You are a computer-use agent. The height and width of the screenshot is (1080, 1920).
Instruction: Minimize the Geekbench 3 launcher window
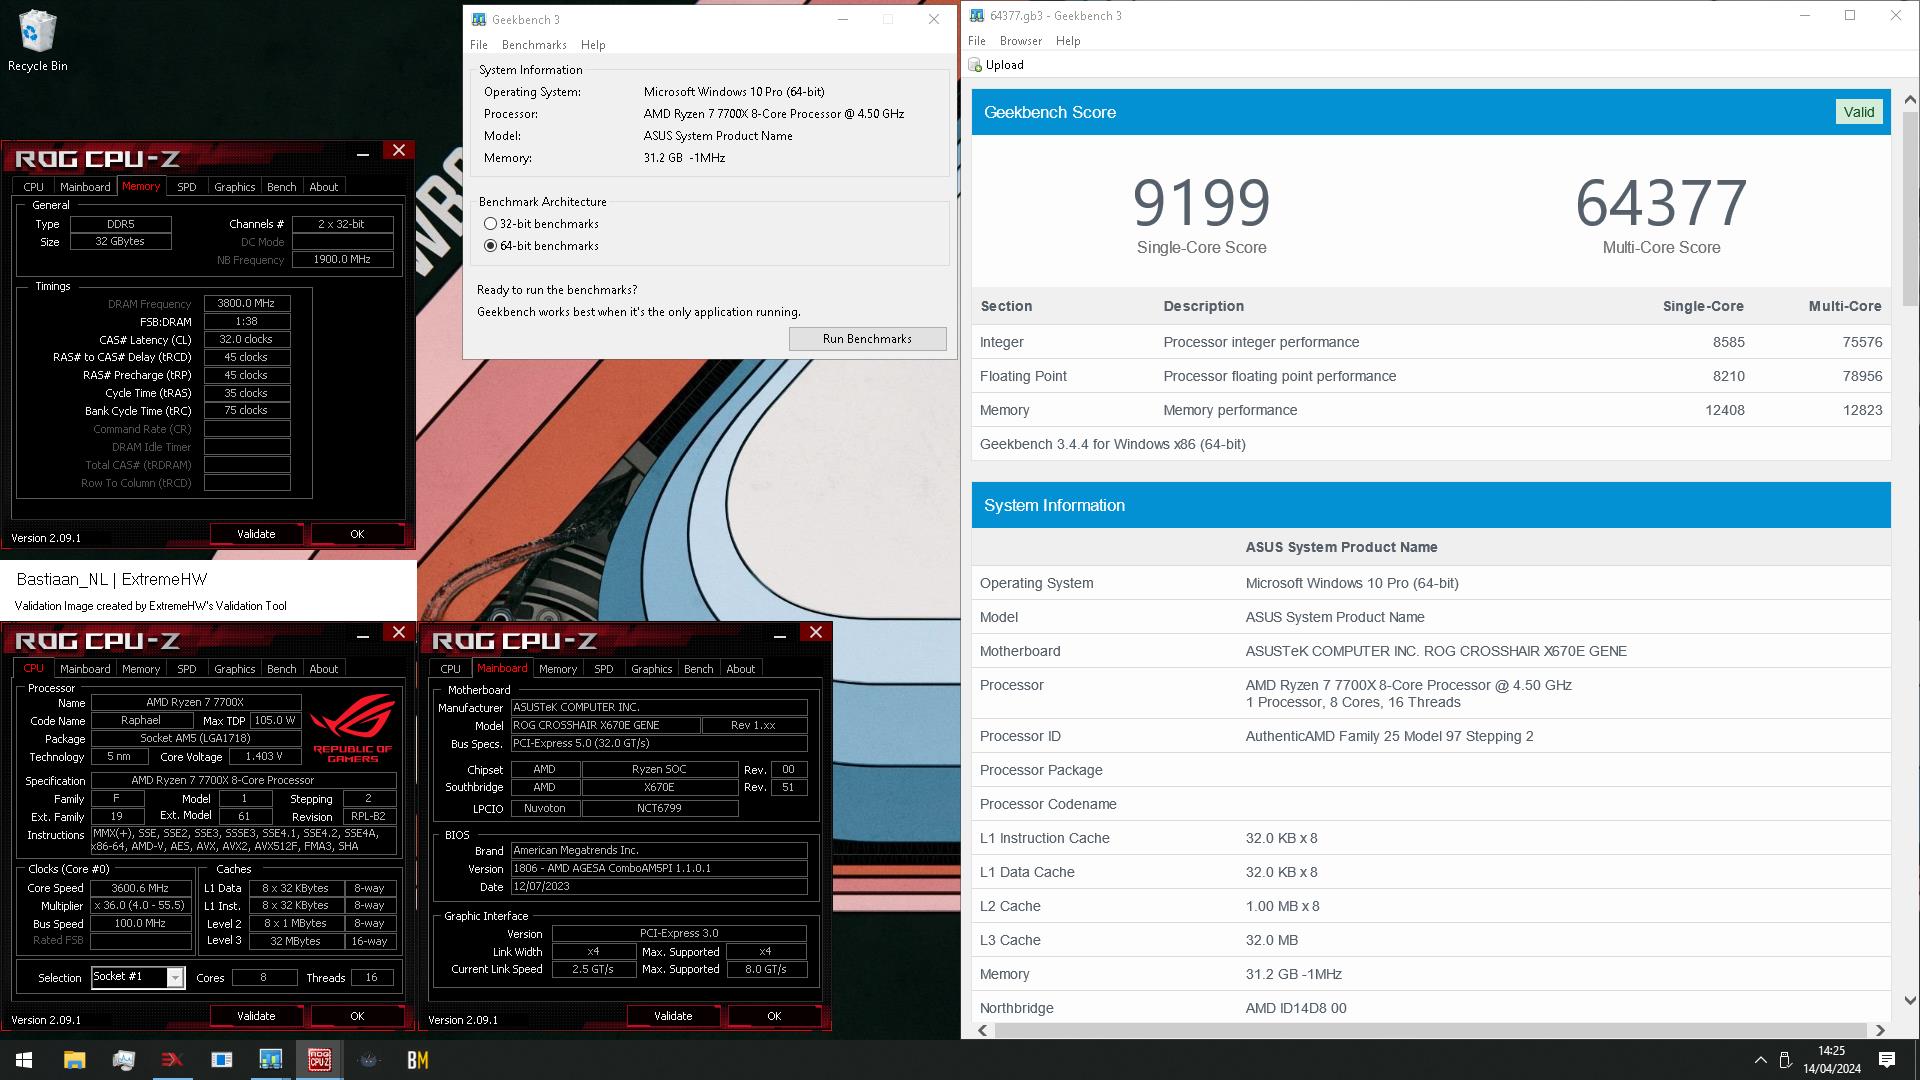843,19
